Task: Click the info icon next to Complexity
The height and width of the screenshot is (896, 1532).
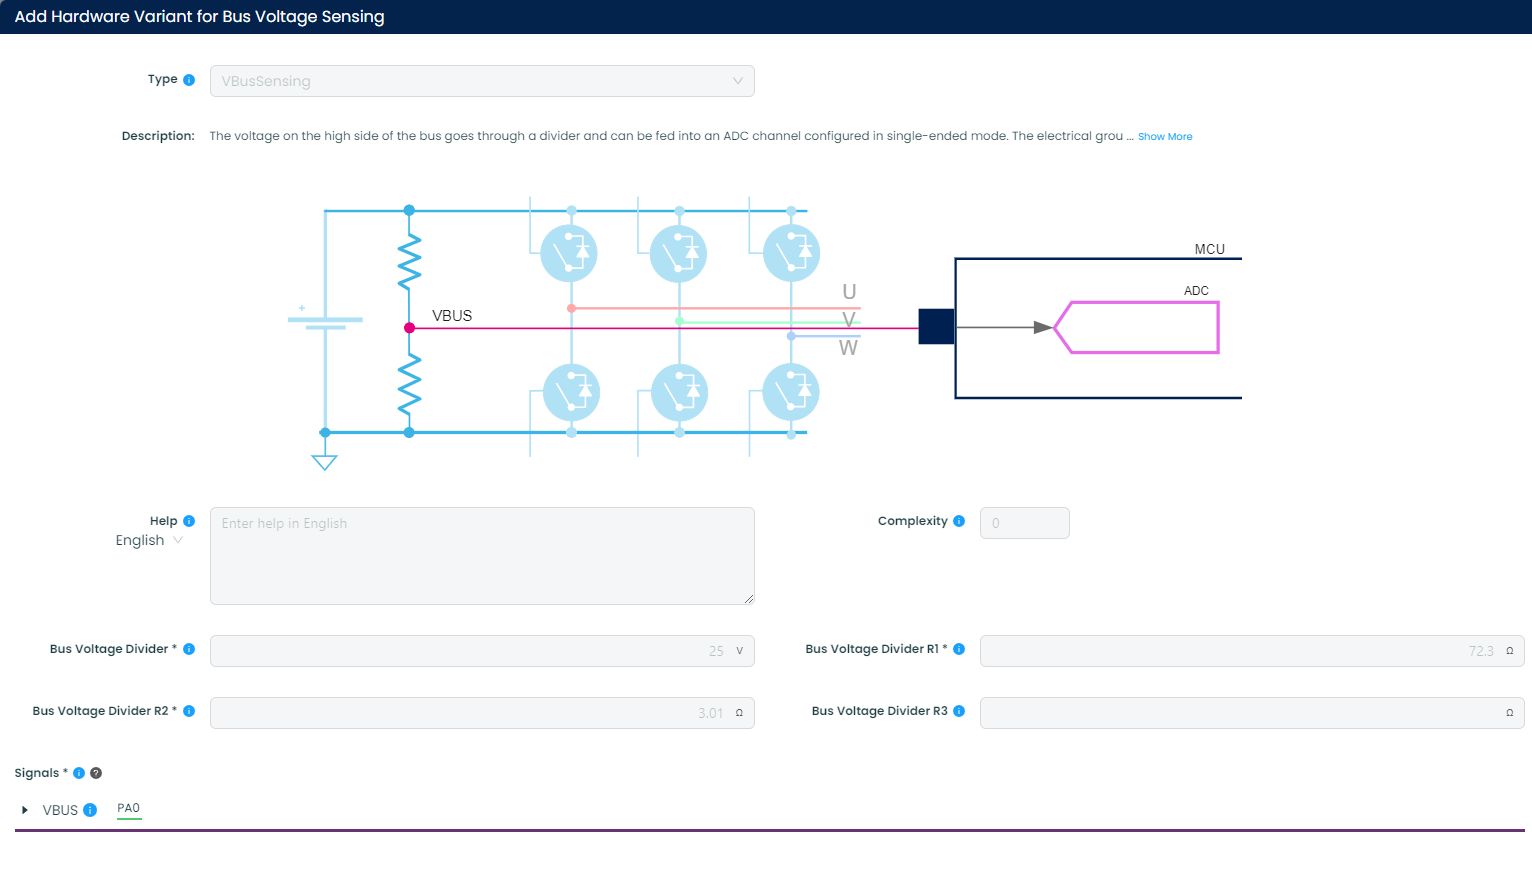Action: point(960,520)
